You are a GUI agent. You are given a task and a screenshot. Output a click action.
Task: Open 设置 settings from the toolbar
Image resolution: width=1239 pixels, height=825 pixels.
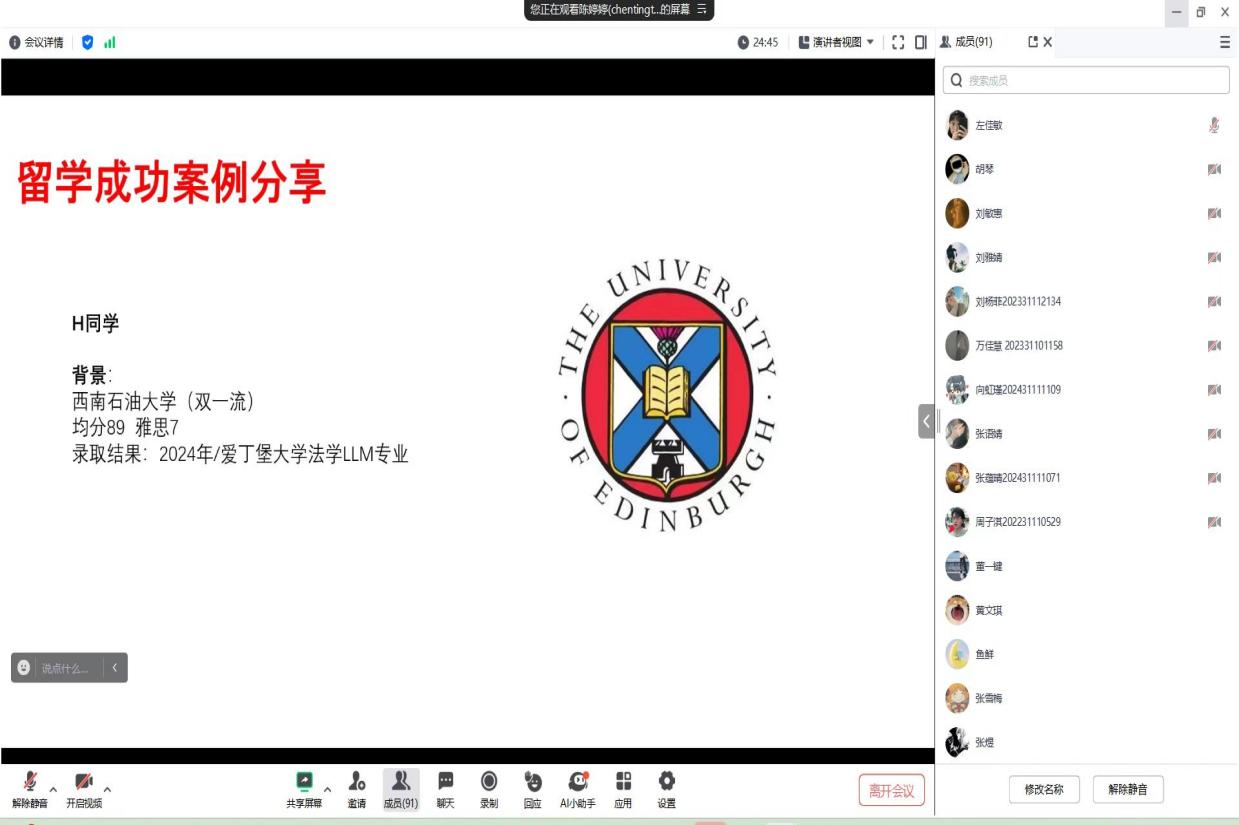point(666,783)
